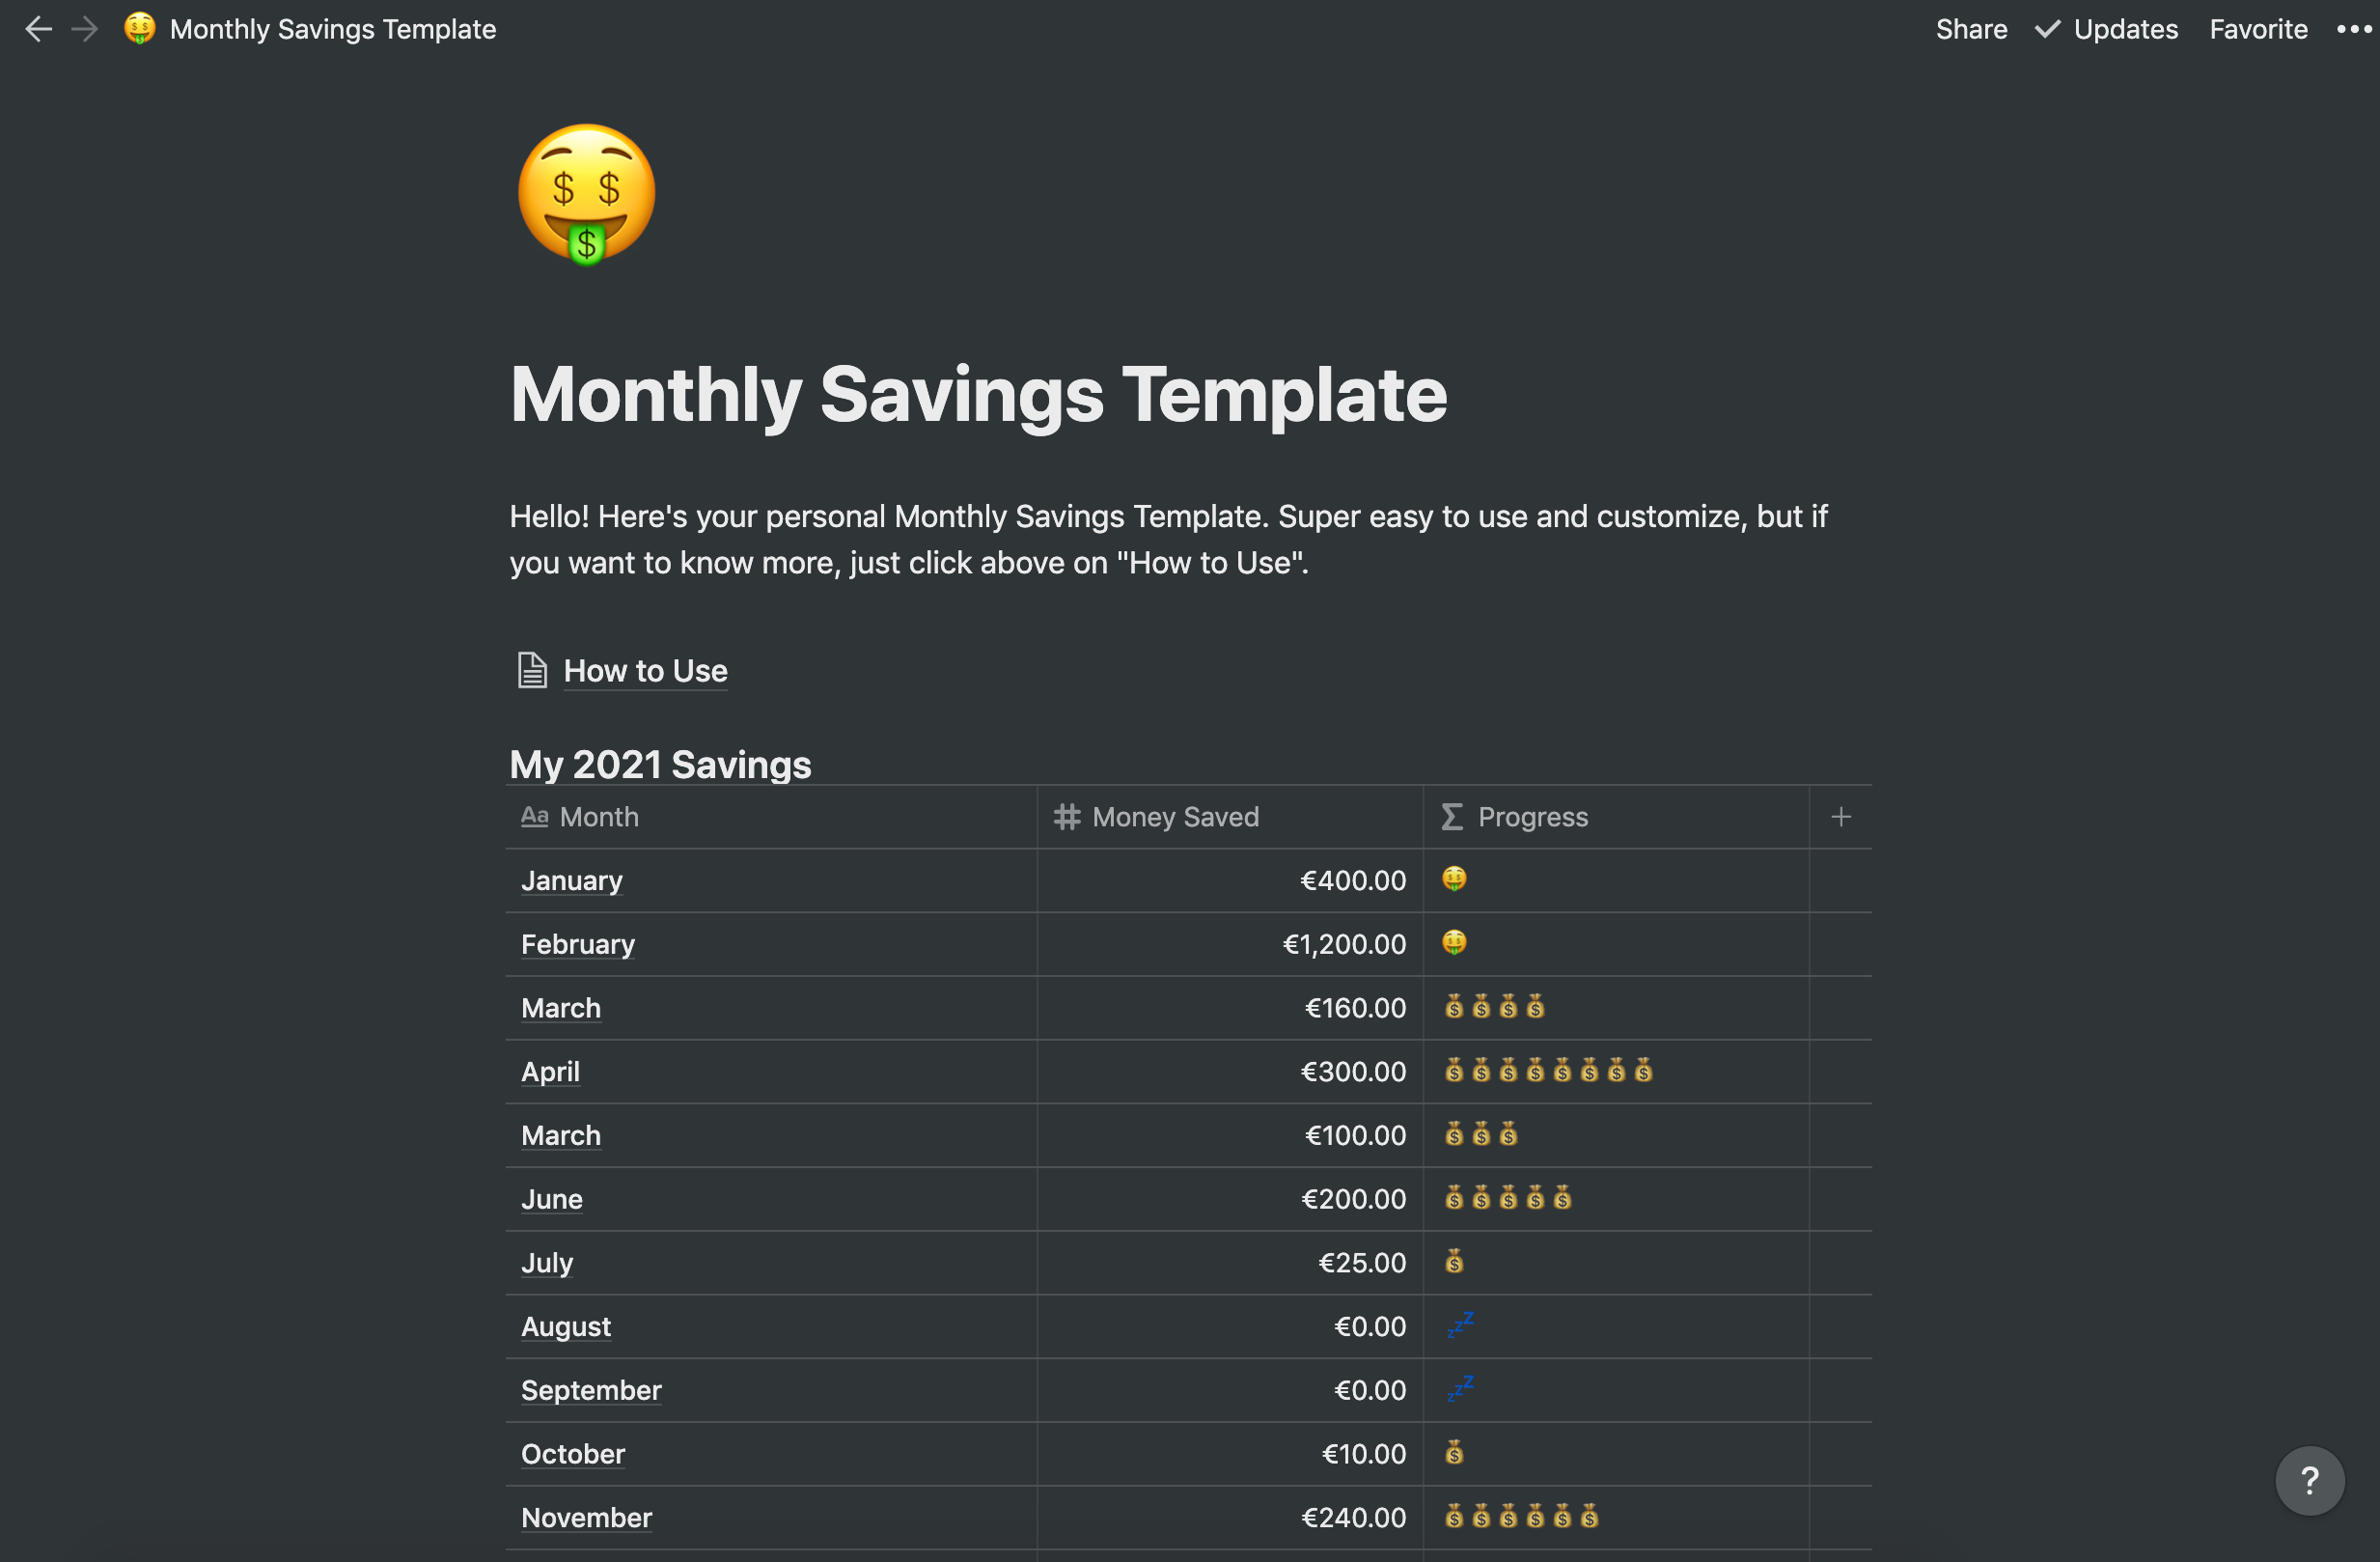
Task: Add this page to Favorites
Action: (2258, 29)
